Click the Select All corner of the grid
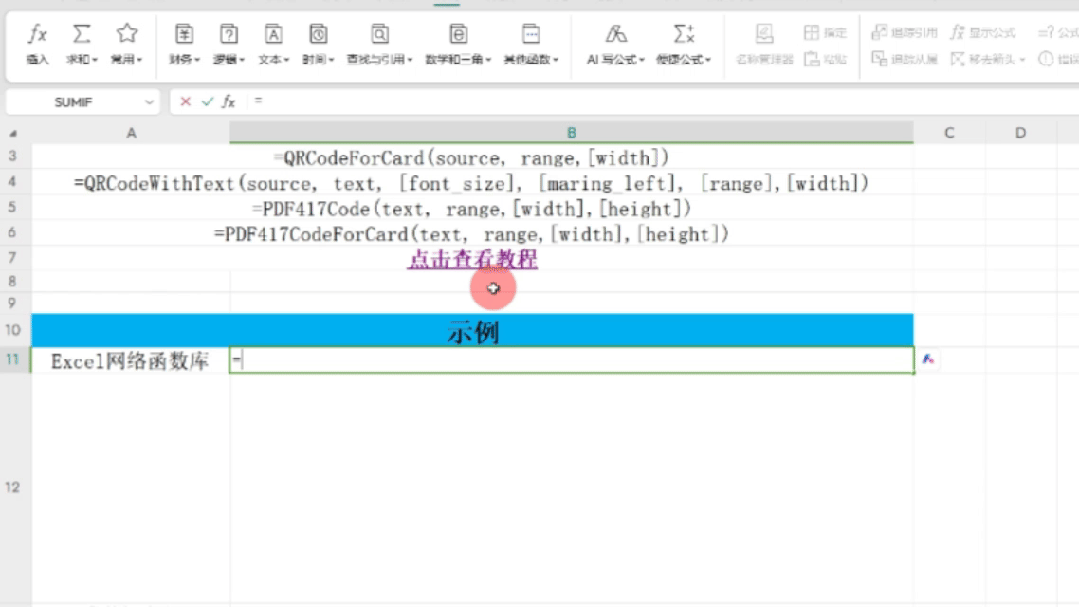Viewport: 1079px width, 607px height. click(x=12, y=133)
